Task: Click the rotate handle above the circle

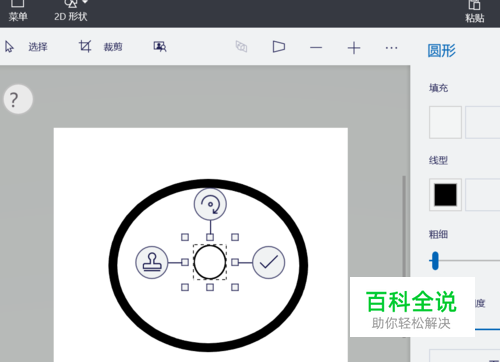Action: click(210, 204)
